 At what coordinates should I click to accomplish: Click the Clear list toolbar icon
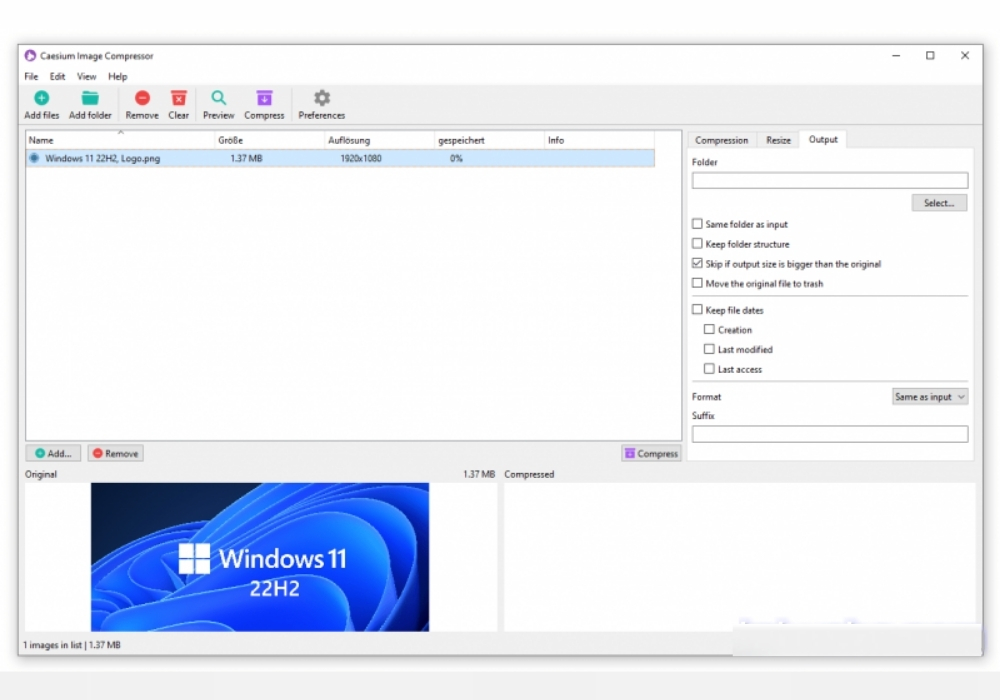pos(179,98)
